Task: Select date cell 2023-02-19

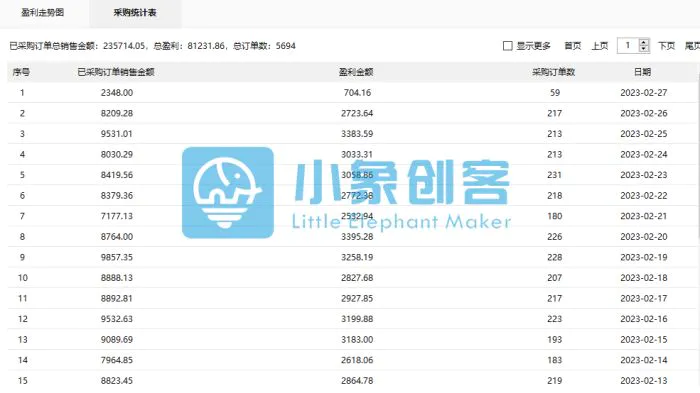Action: click(644, 257)
